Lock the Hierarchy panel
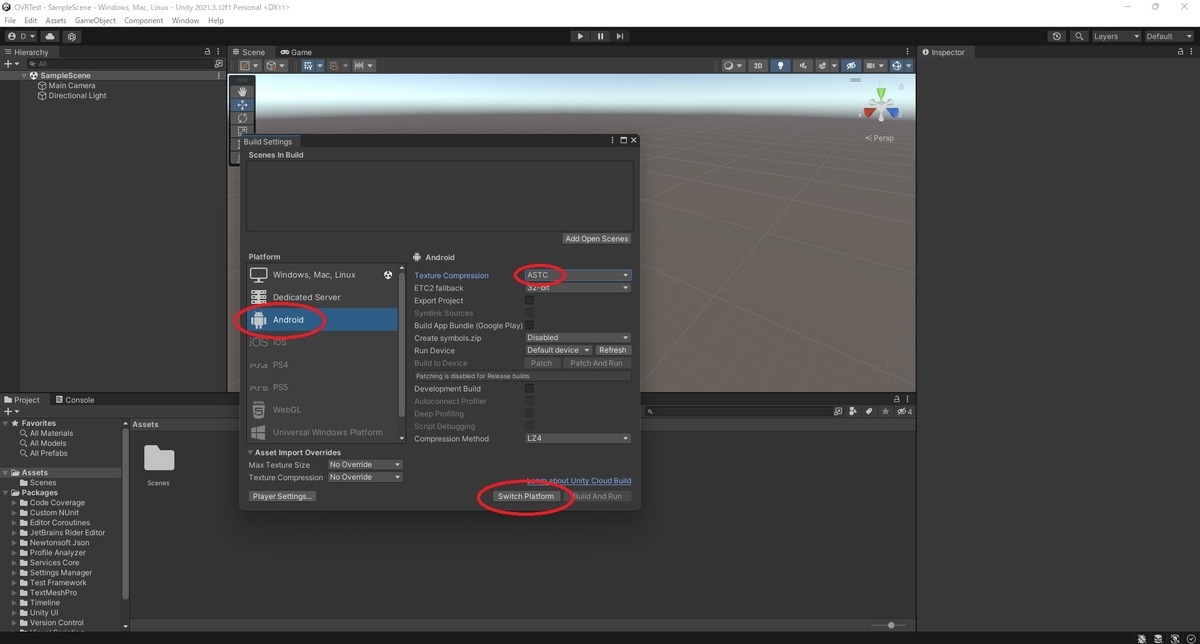Image resolution: width=1200 pixels, height=644 pixels. click(x=208, y=52)
